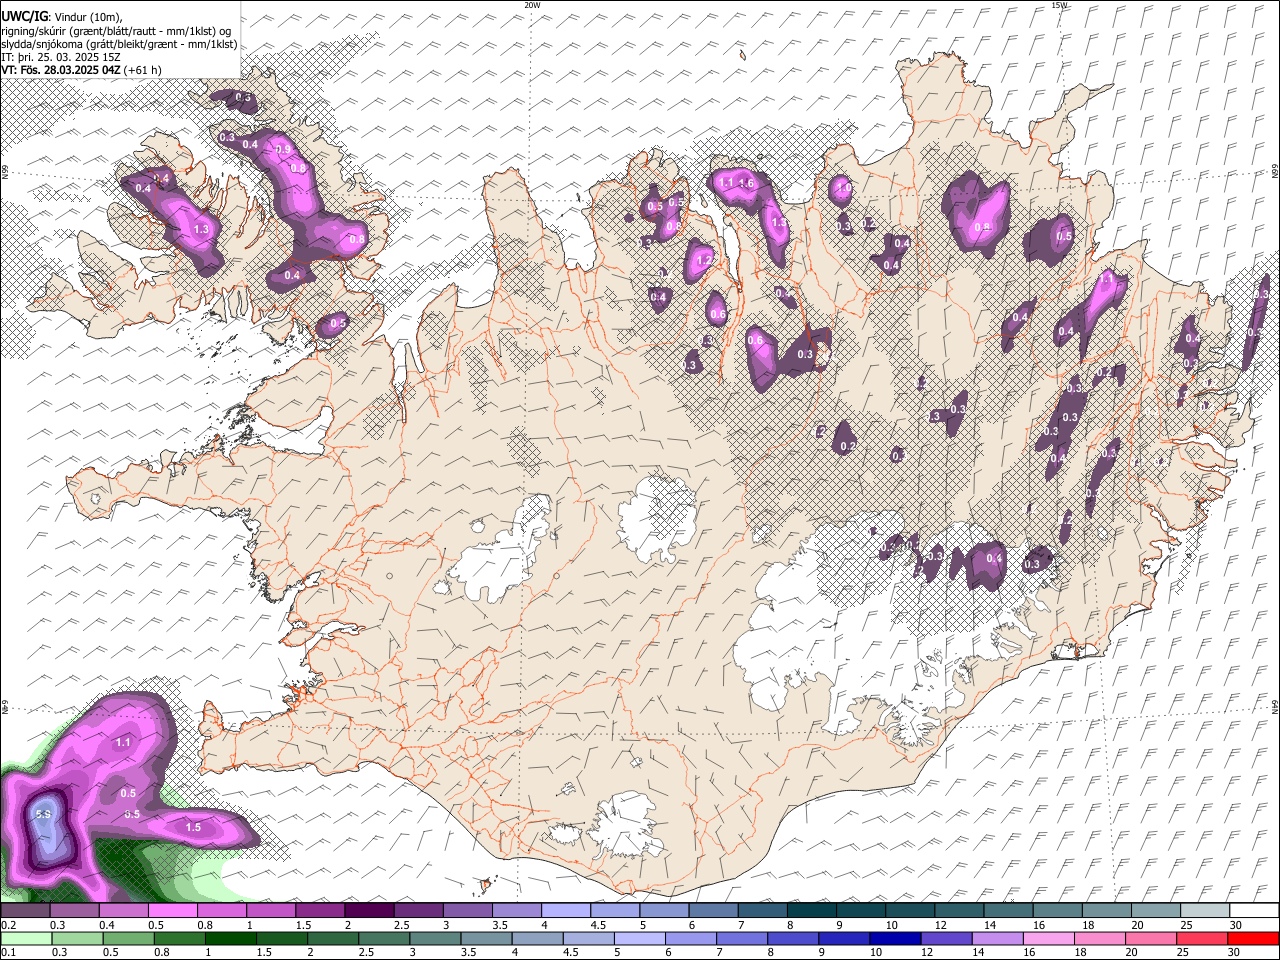
Task: Click the '12' label in the top legend row
Action: [x=941, y=925]
